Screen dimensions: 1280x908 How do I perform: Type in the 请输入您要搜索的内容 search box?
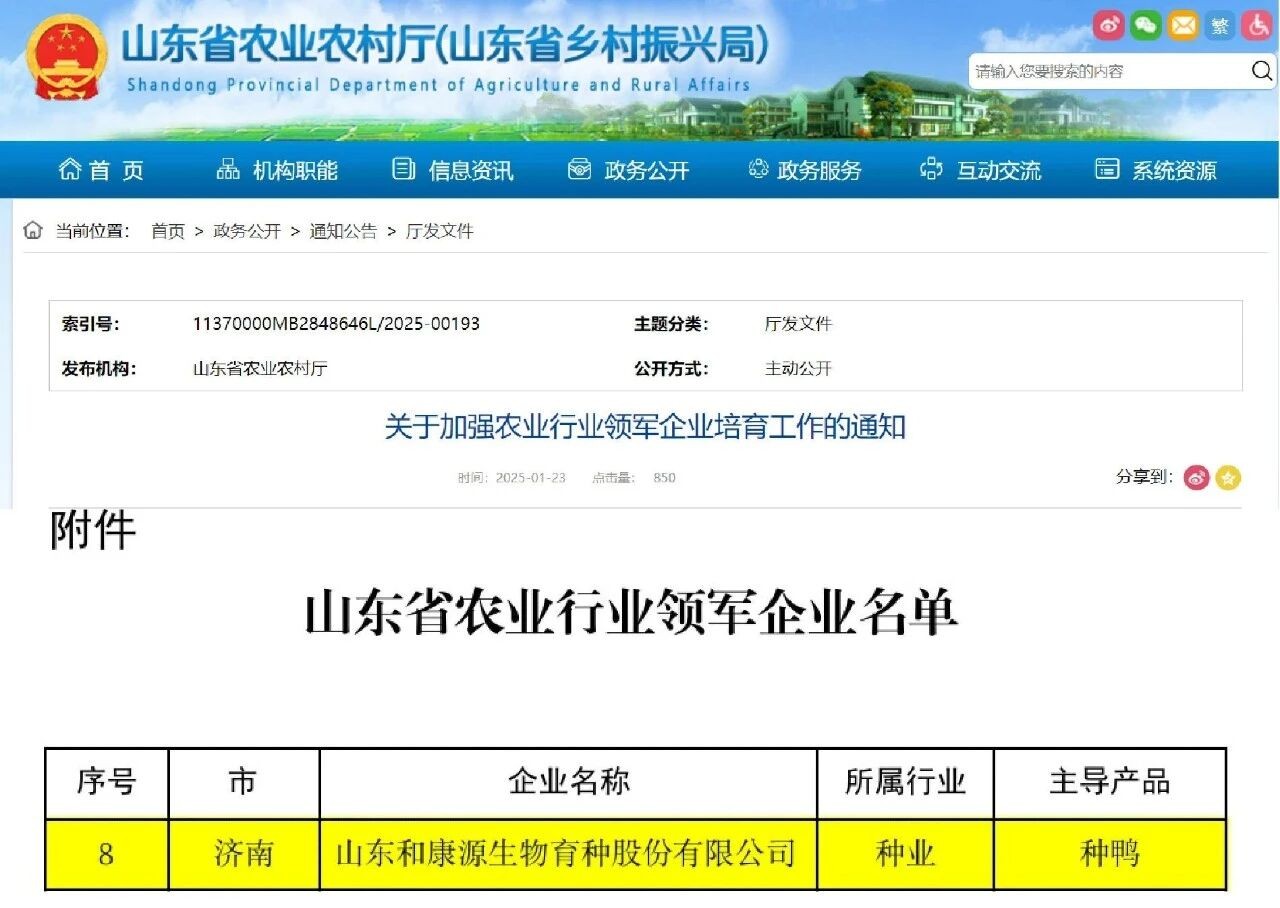[1105, 71]
